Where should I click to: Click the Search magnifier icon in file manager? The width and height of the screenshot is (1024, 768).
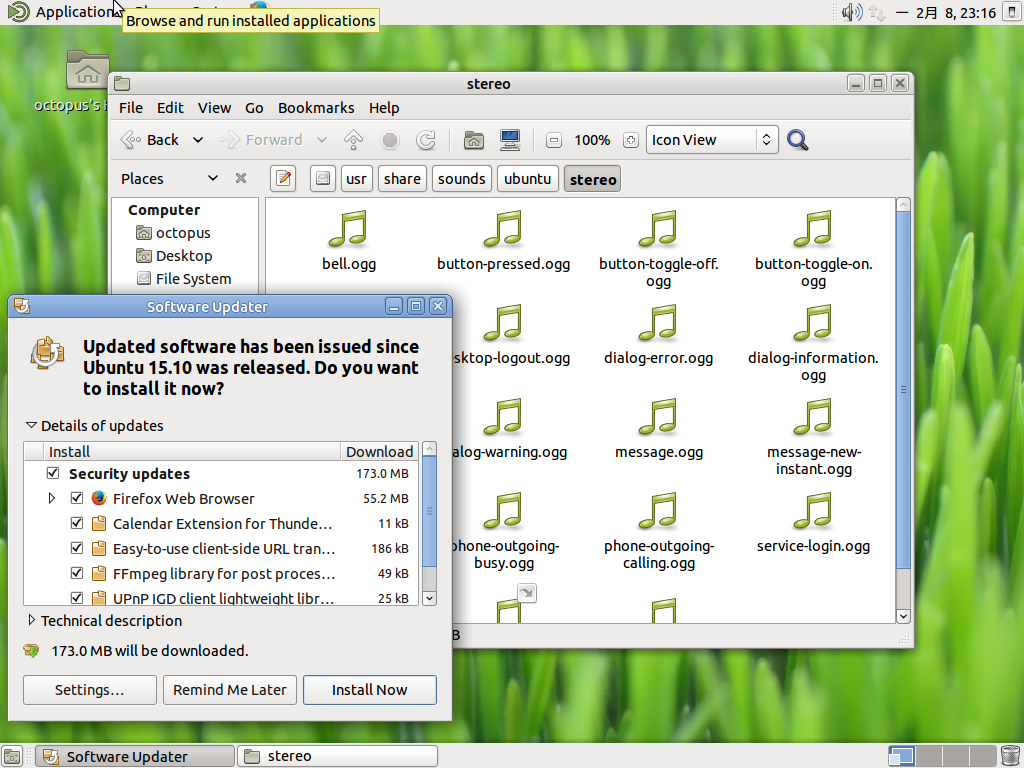(797, 140)
